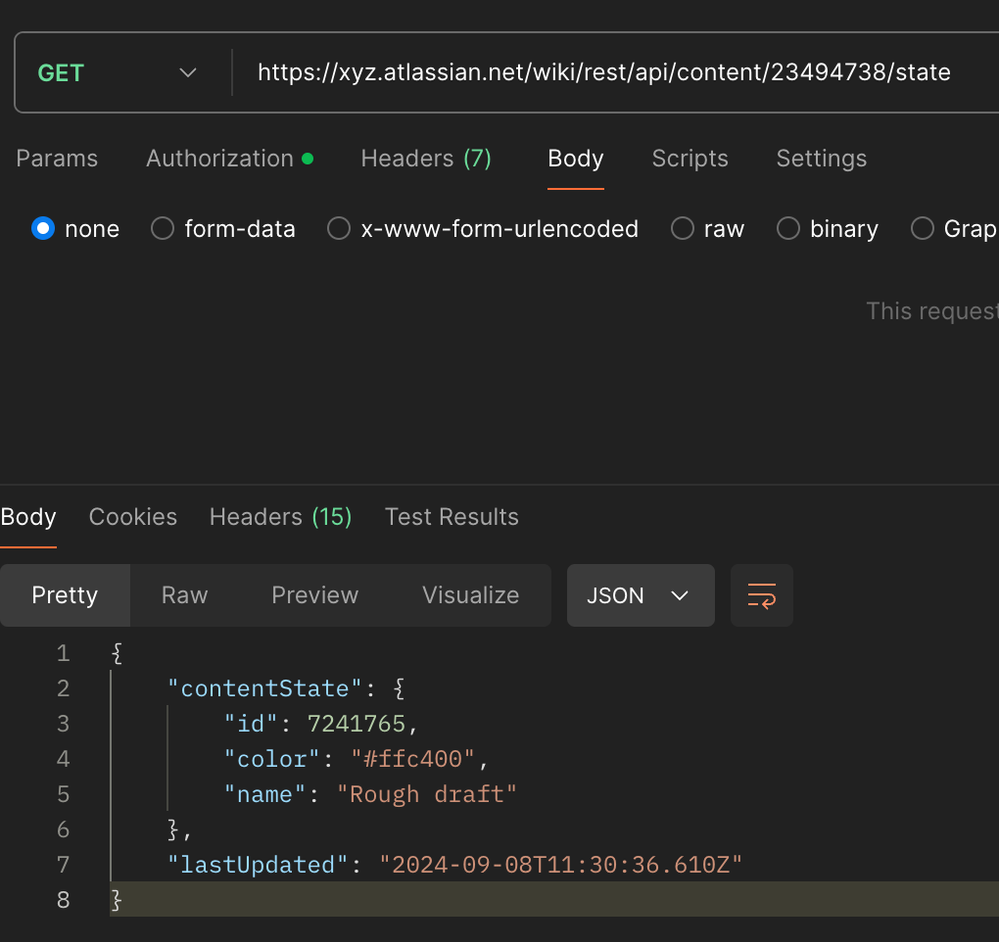
Task: Select the form-data radio button
Action: [x=162, y=228]
